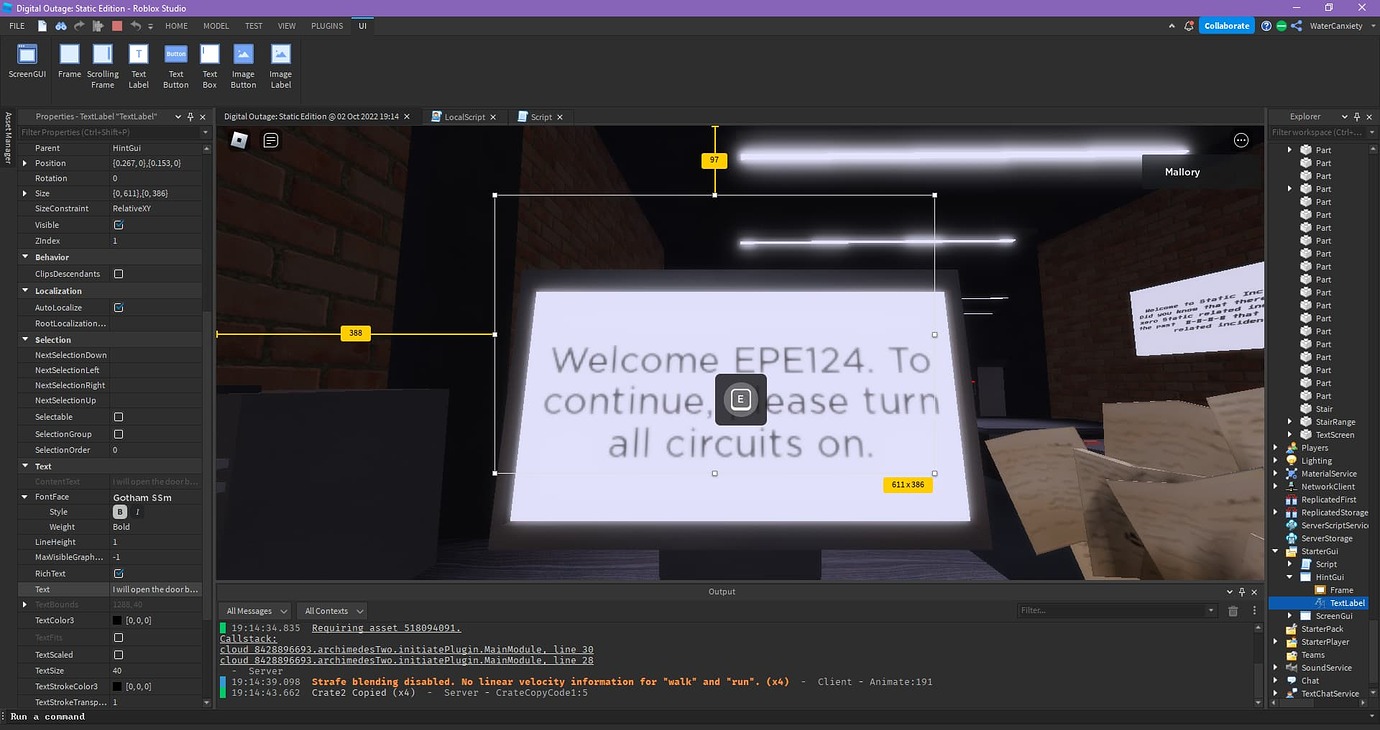The width and height of the screenshot is (1380, 730).
Task: Open the LocalScript tab
Action: [x=463, y=116]
